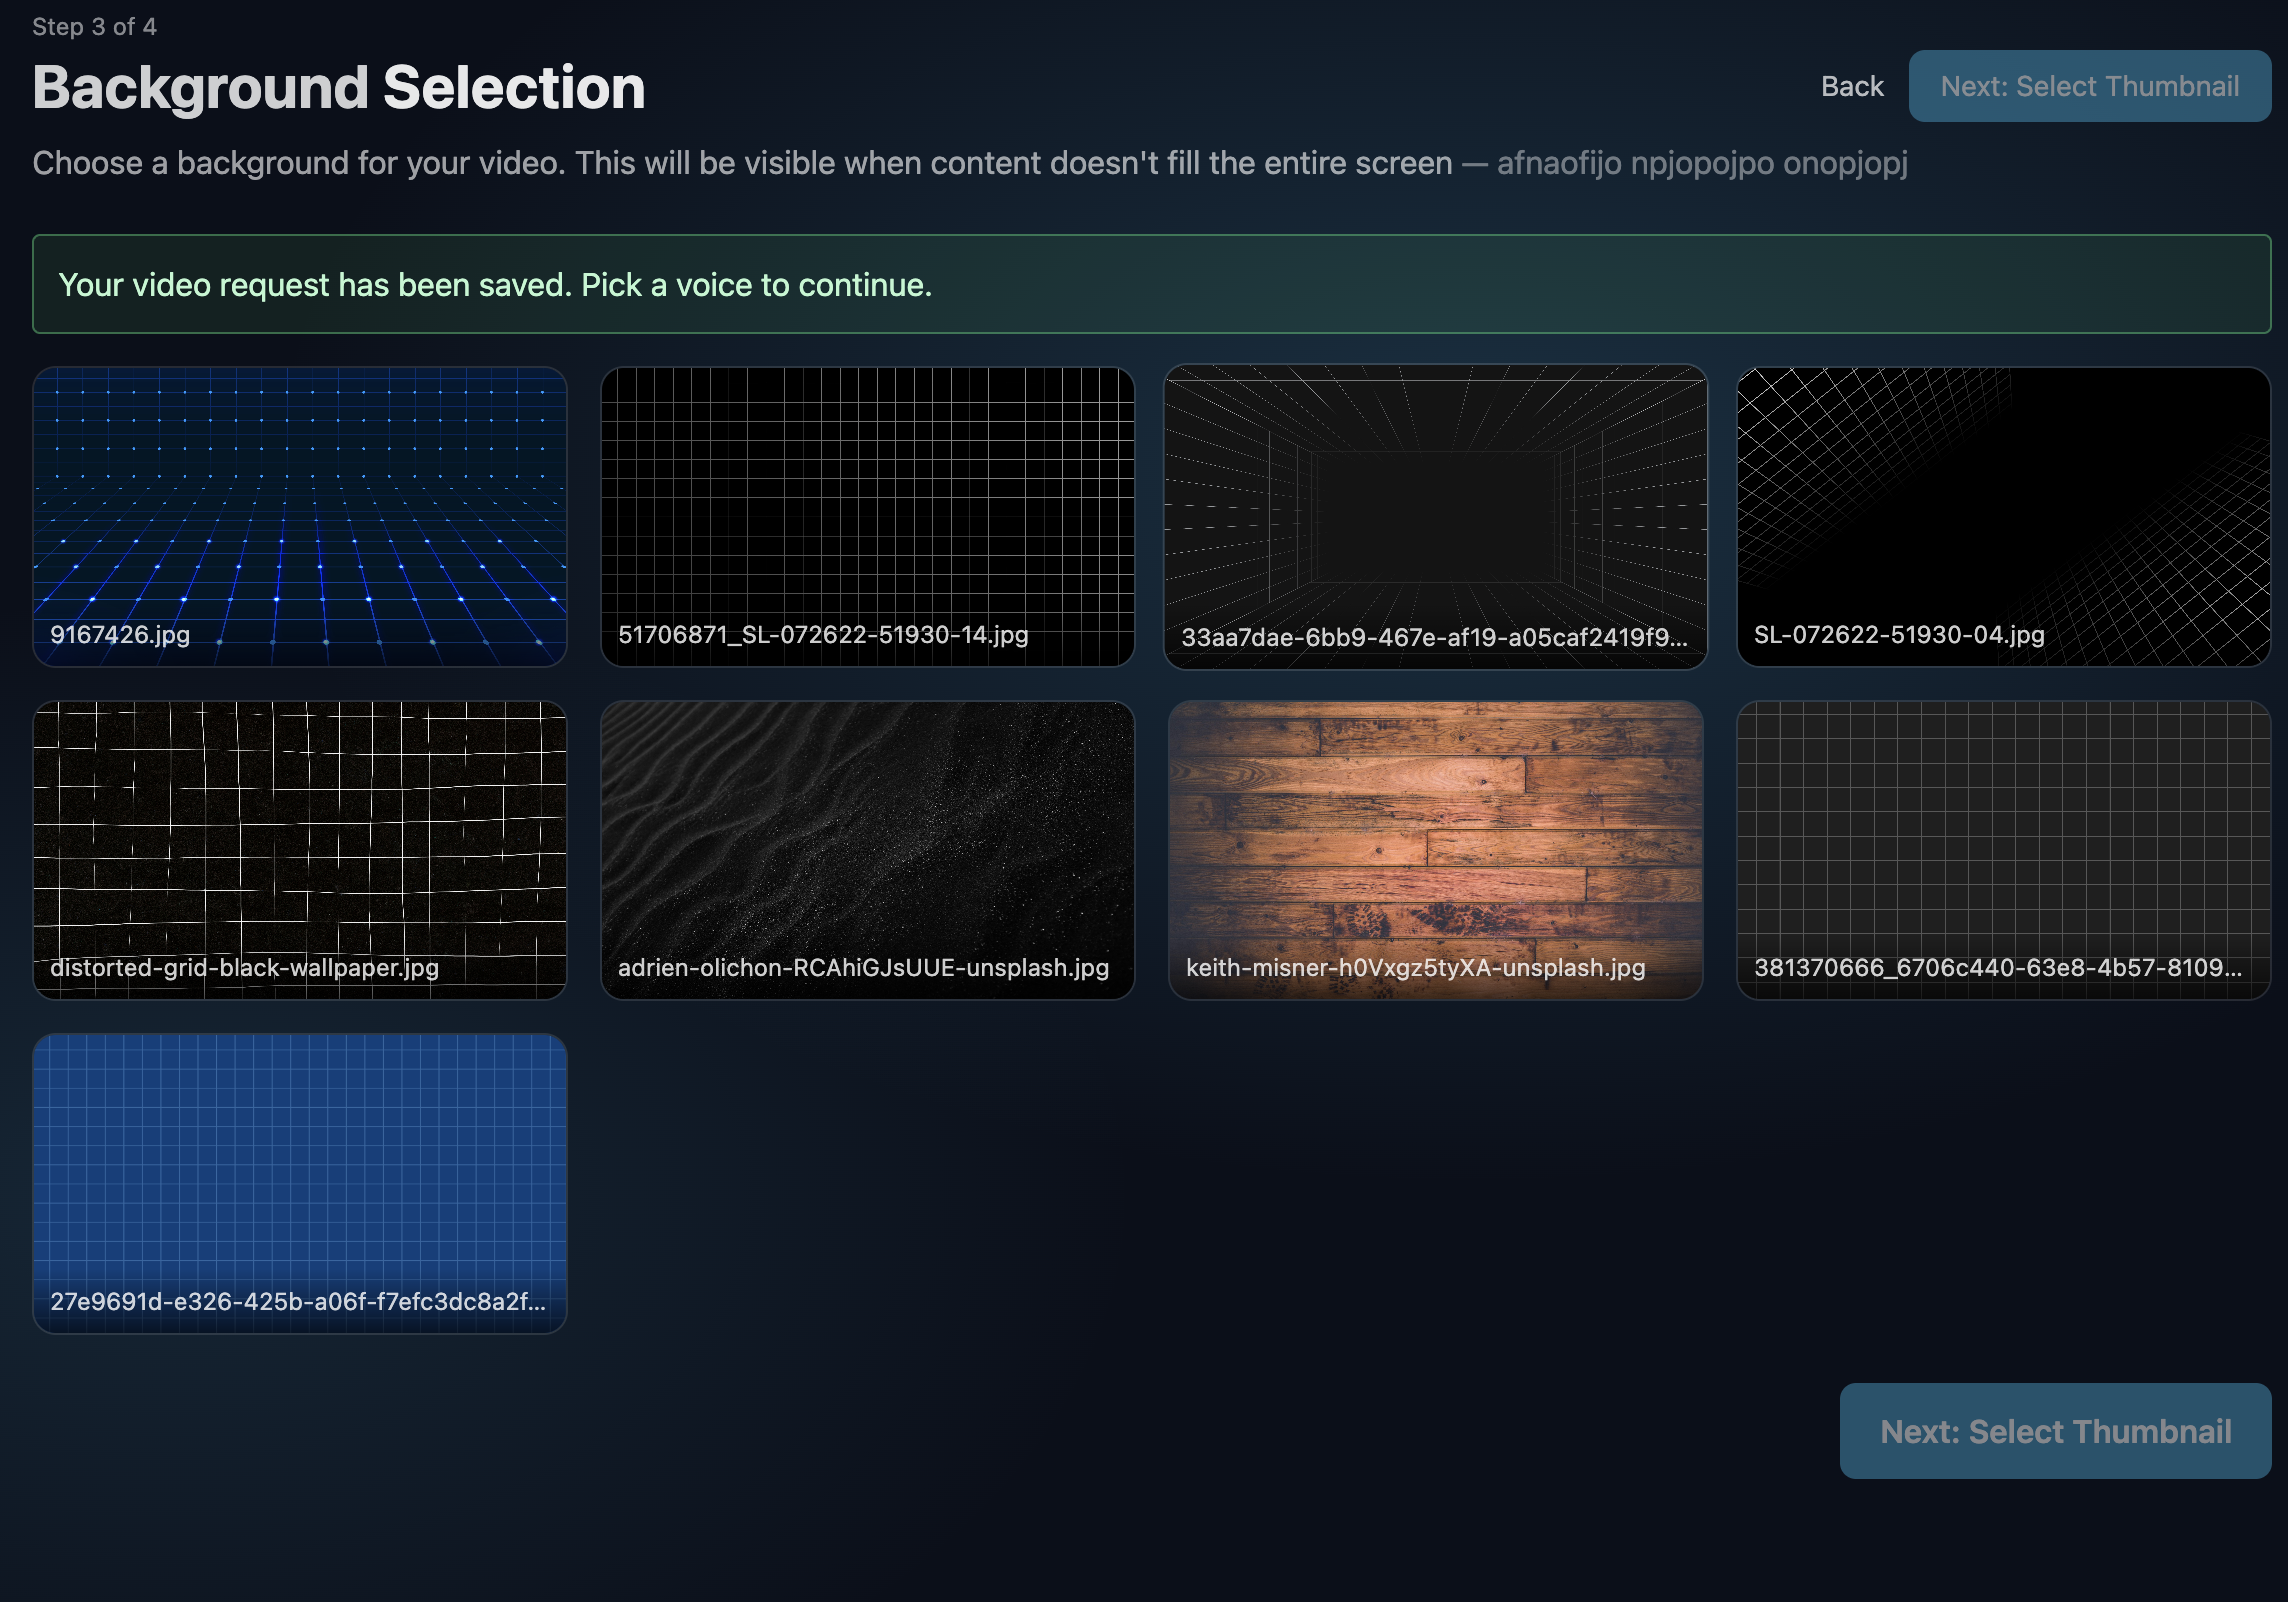
Task: Select the 9167426.jpg blue grid background
Action: (299, 500)
